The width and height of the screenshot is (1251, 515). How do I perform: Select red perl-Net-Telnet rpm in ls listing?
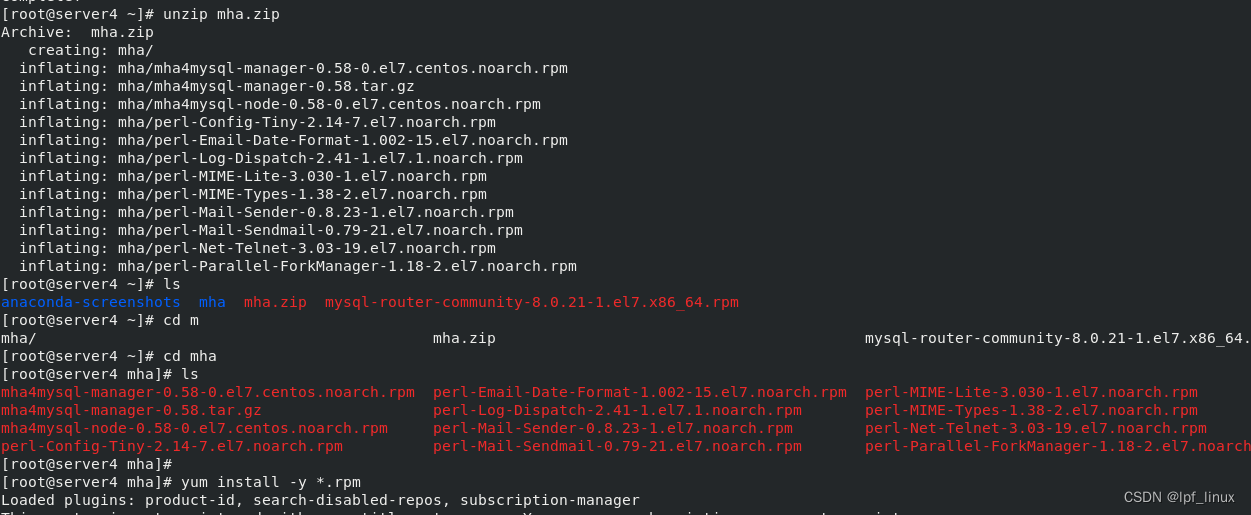(x=1035, y=428)
